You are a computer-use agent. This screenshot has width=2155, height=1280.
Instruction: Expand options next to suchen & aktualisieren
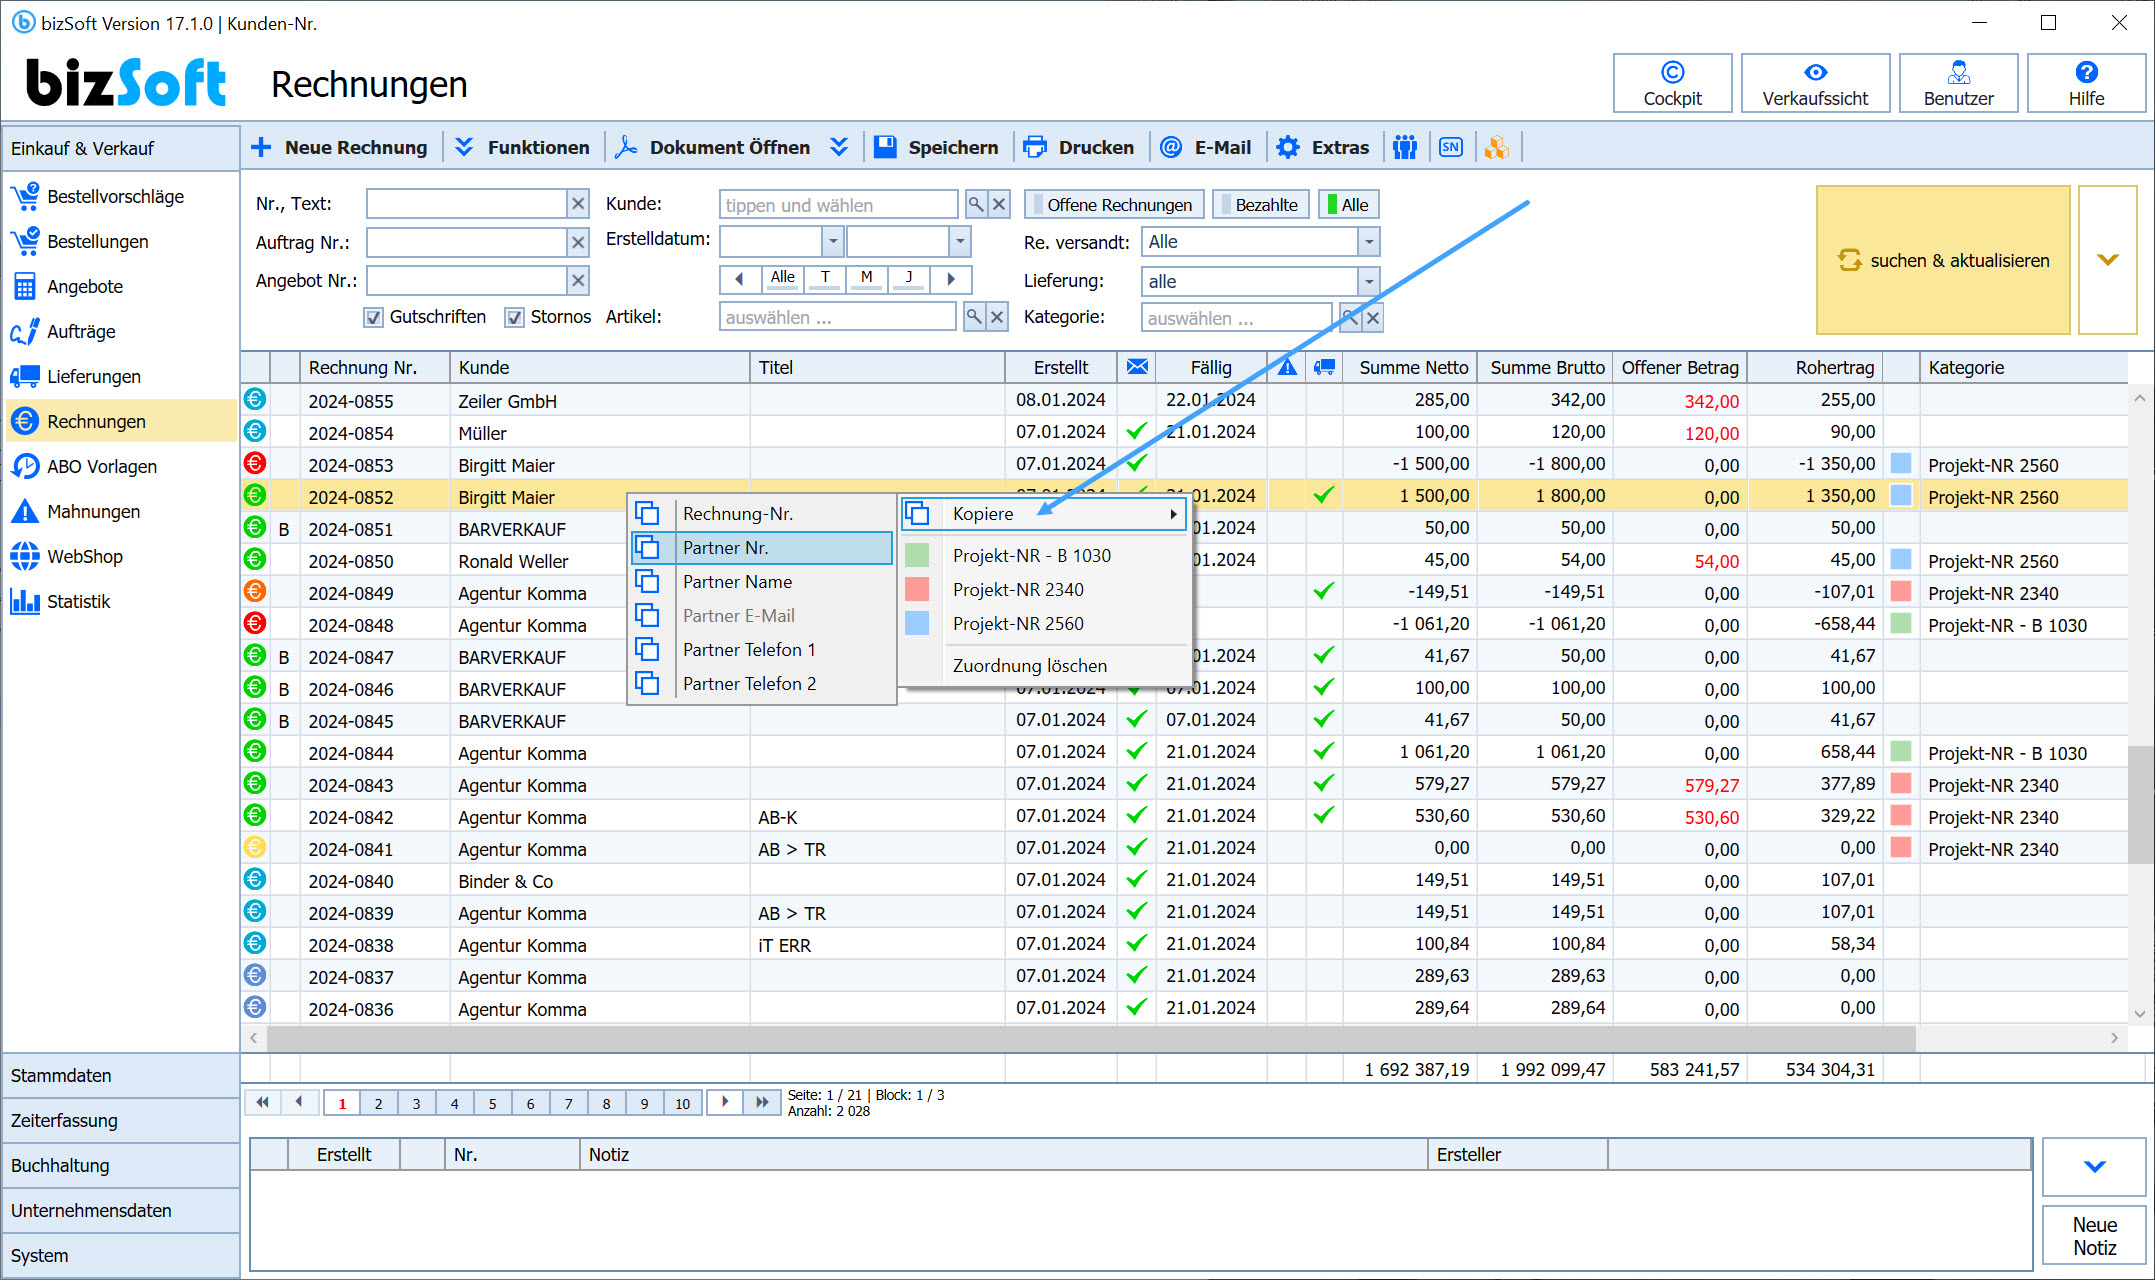click(x=2108, y=259)
